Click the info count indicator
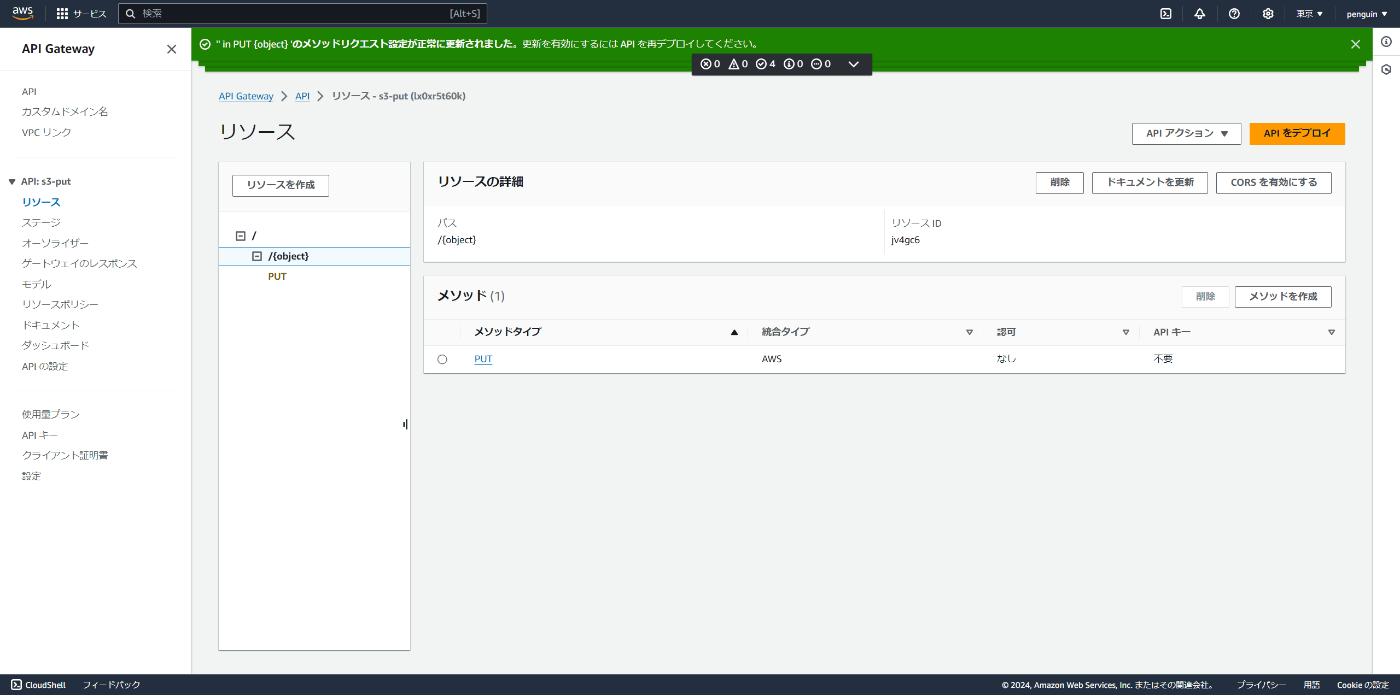1400x695 pixels. (x=793, y=64)
